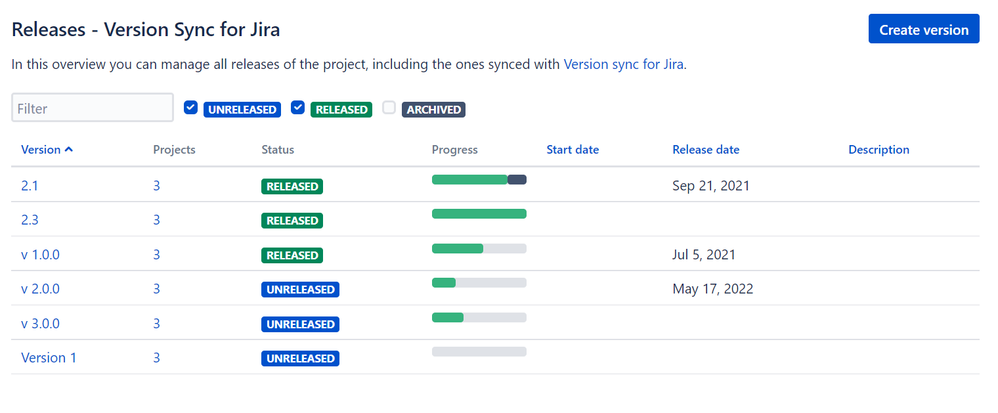Click progress bar of version 2.1
The image size is (998, 413).
[479, 179]
